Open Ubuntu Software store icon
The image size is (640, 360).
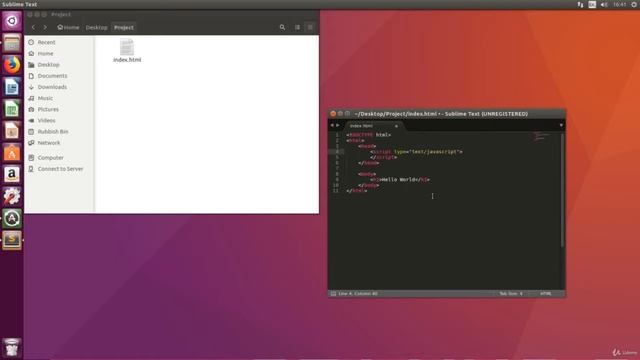pos(11,153)
